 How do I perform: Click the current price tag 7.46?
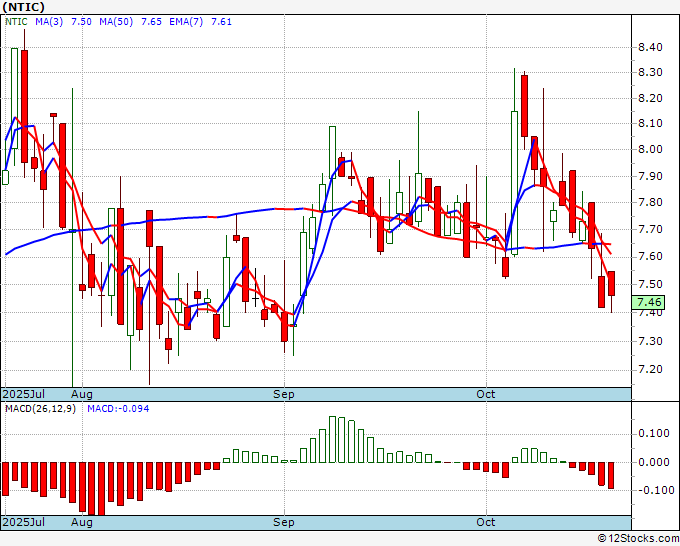(x=648, y=302)
